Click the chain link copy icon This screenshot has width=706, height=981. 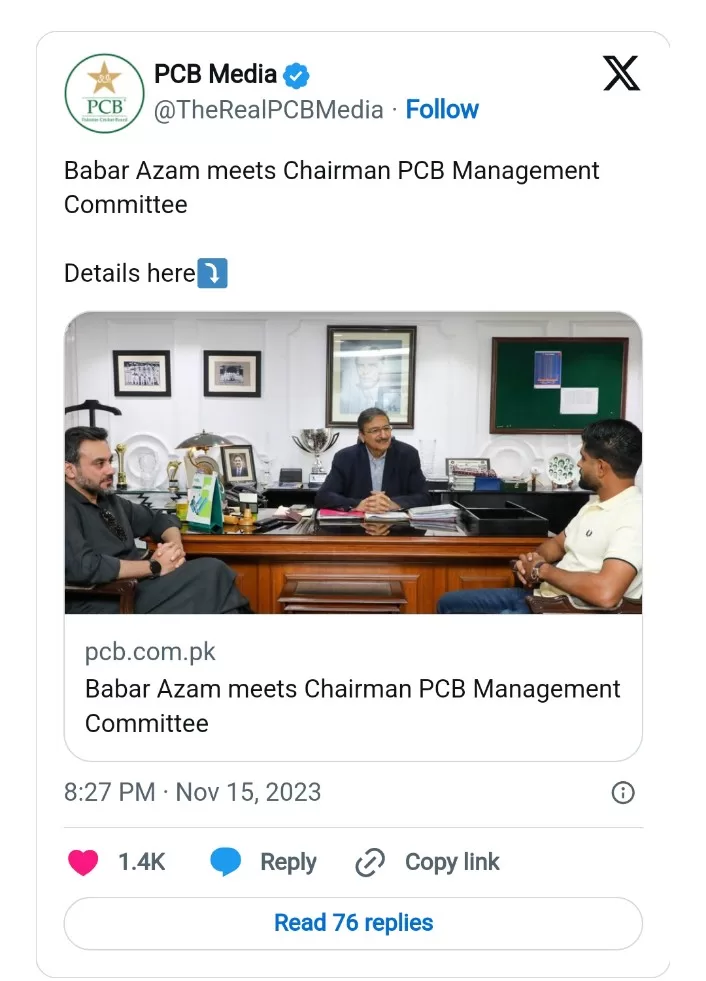click(370, 863)
